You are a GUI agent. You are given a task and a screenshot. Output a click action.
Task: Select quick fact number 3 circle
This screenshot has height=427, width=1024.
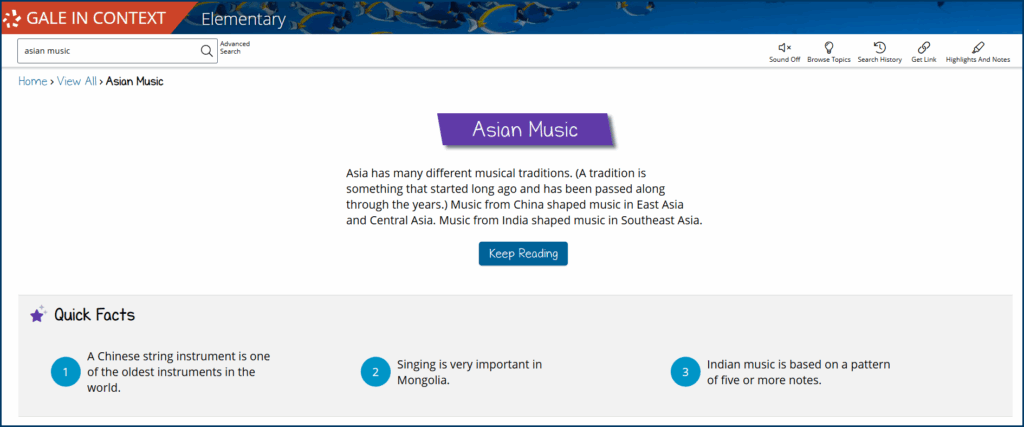coord(685,372)
